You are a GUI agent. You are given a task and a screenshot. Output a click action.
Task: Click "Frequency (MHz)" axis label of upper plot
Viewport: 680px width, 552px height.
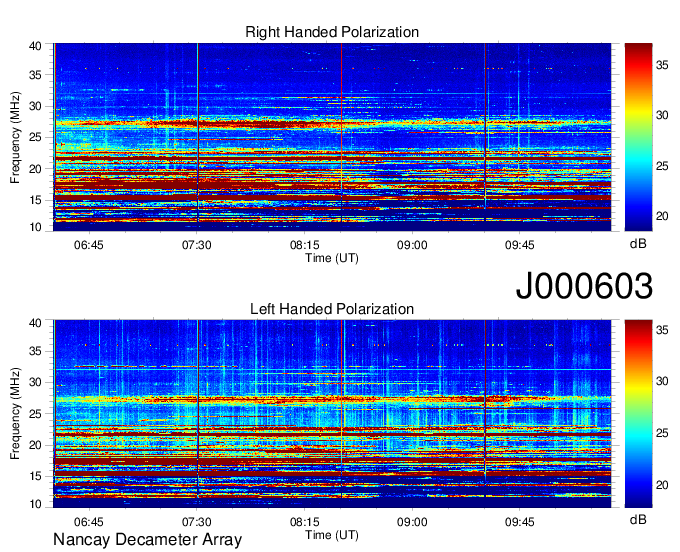tap(15, 137)
